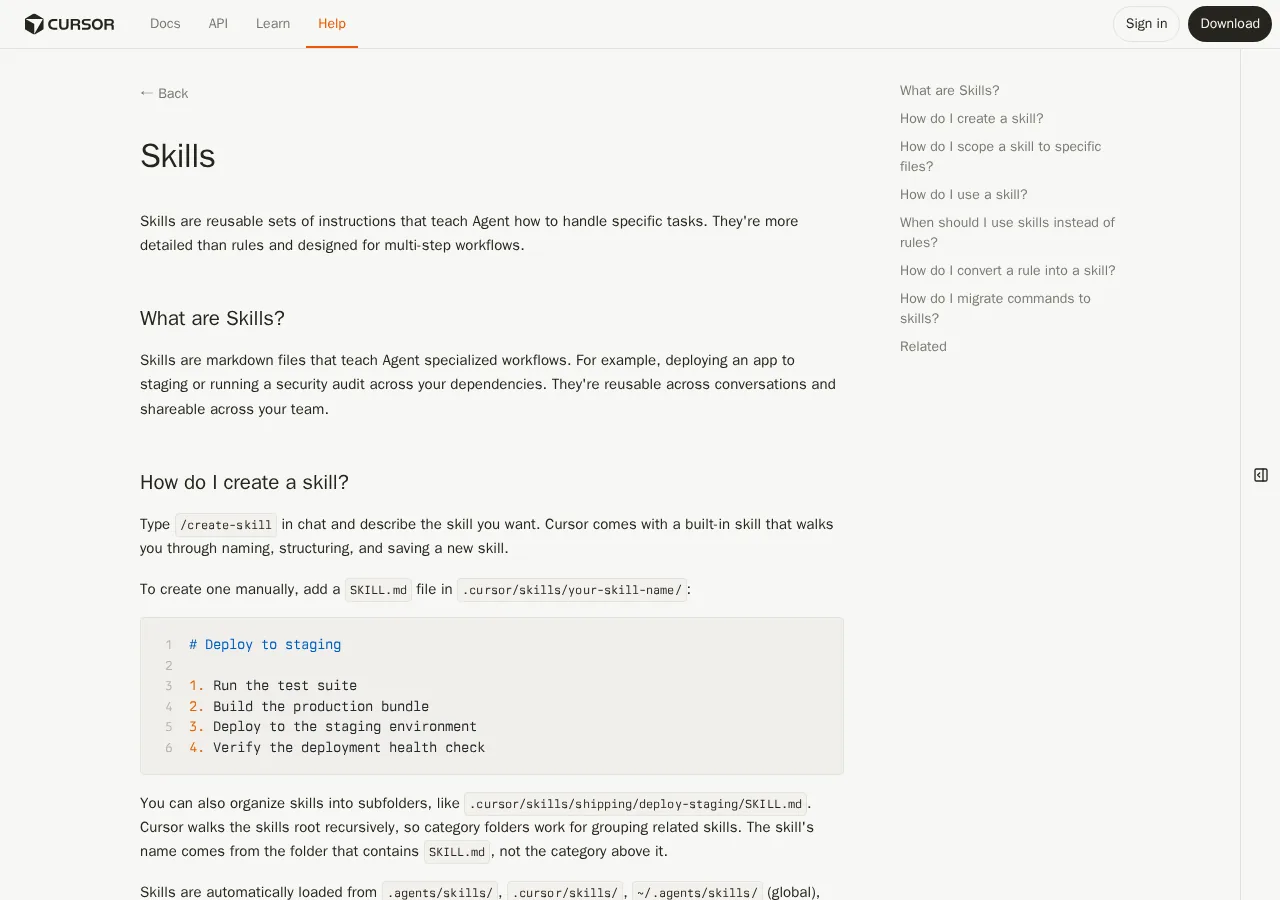The height and width of the screenshot is (900, 1280).
Task: Click the /create-skill inline code snippet
Action: (226, 525)
